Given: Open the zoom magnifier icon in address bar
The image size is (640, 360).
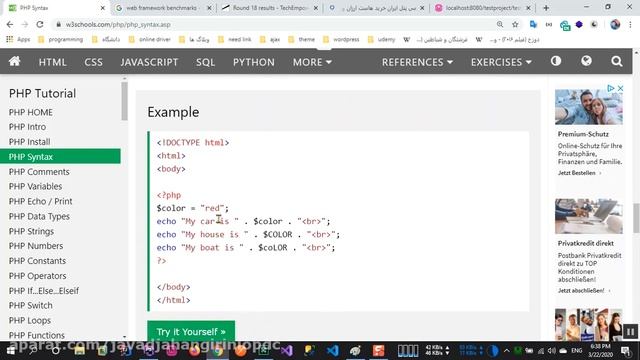Looking at the screenshot, I should [x=500, y=24].
